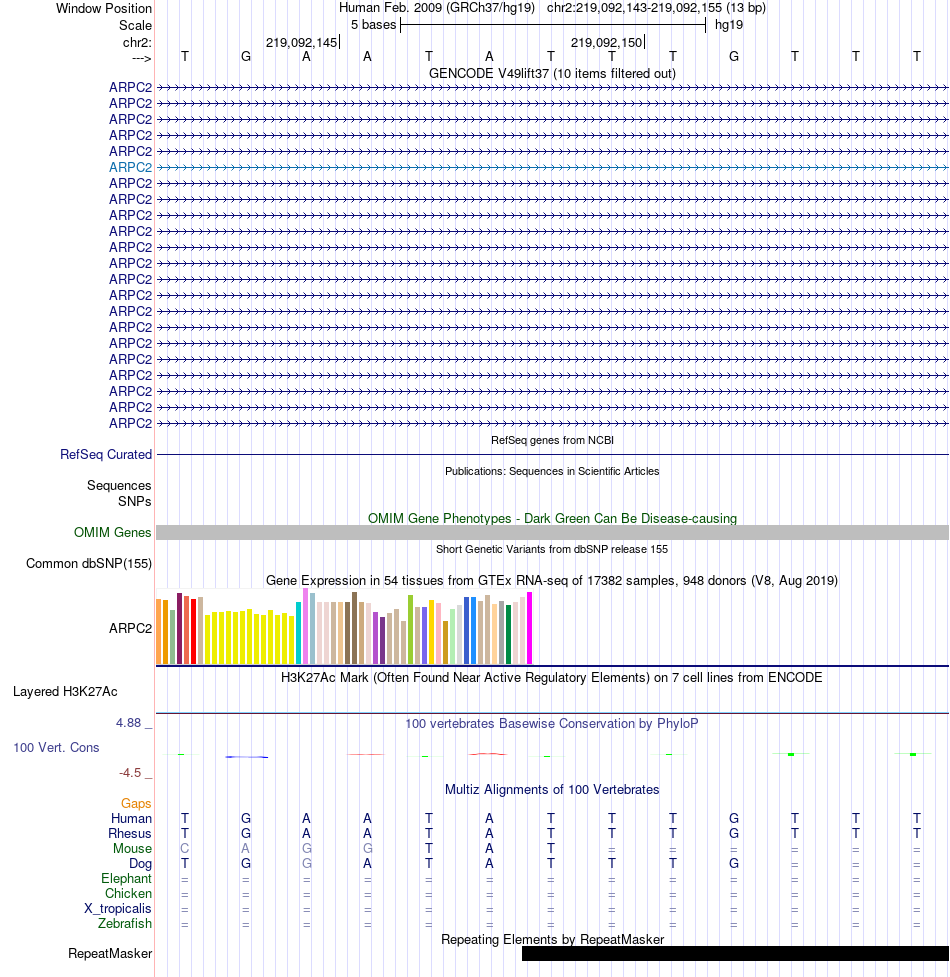Screen dimensions: 950x977
Task: Click the gray OMIM Genes item bar
Action: click(x=552, y=533)
